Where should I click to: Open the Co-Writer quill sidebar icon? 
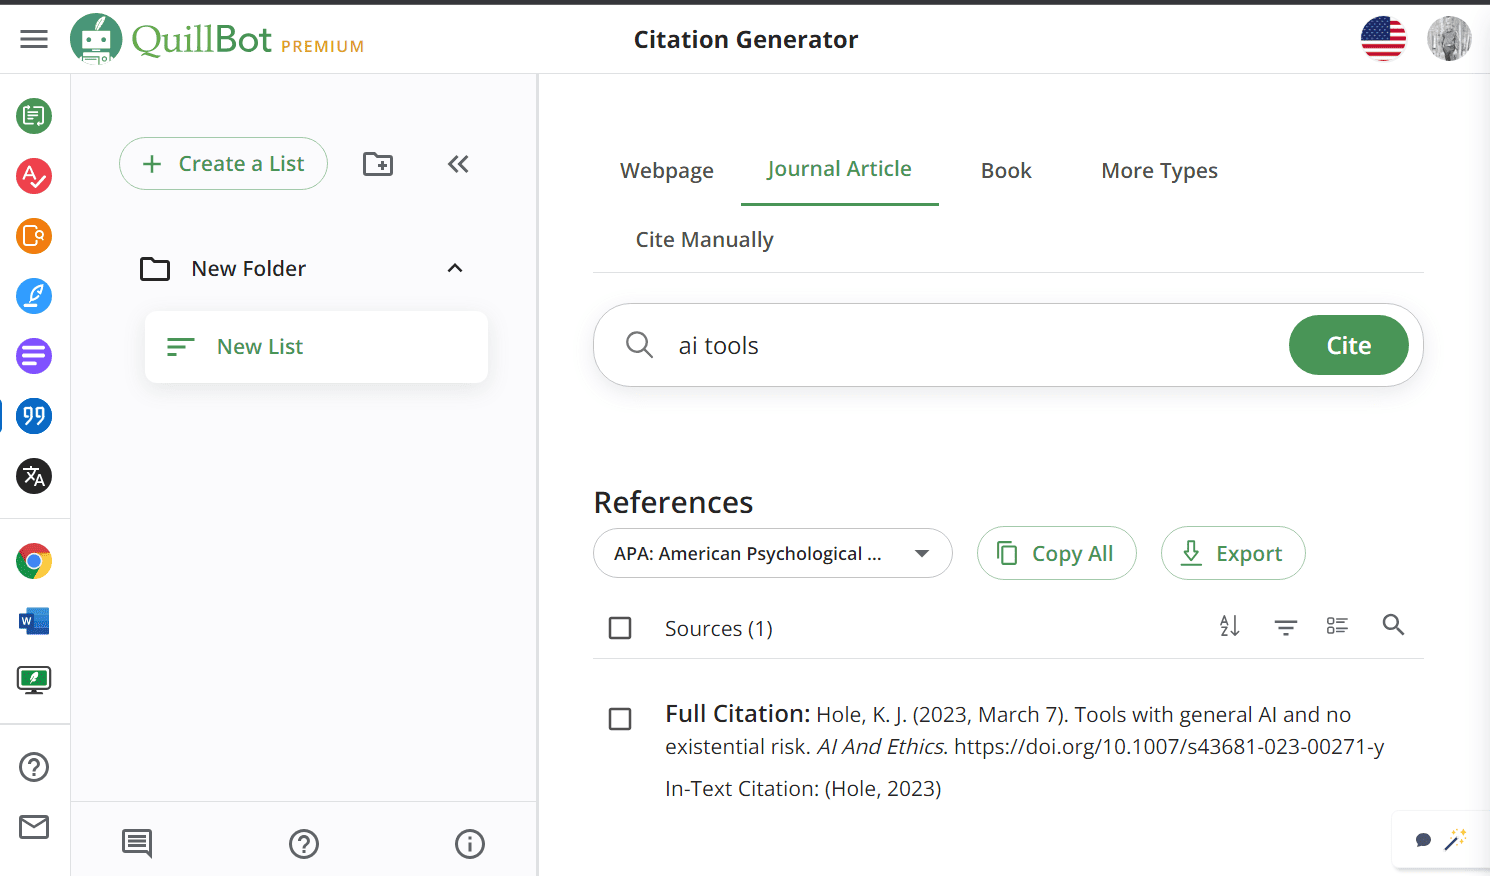34,296
